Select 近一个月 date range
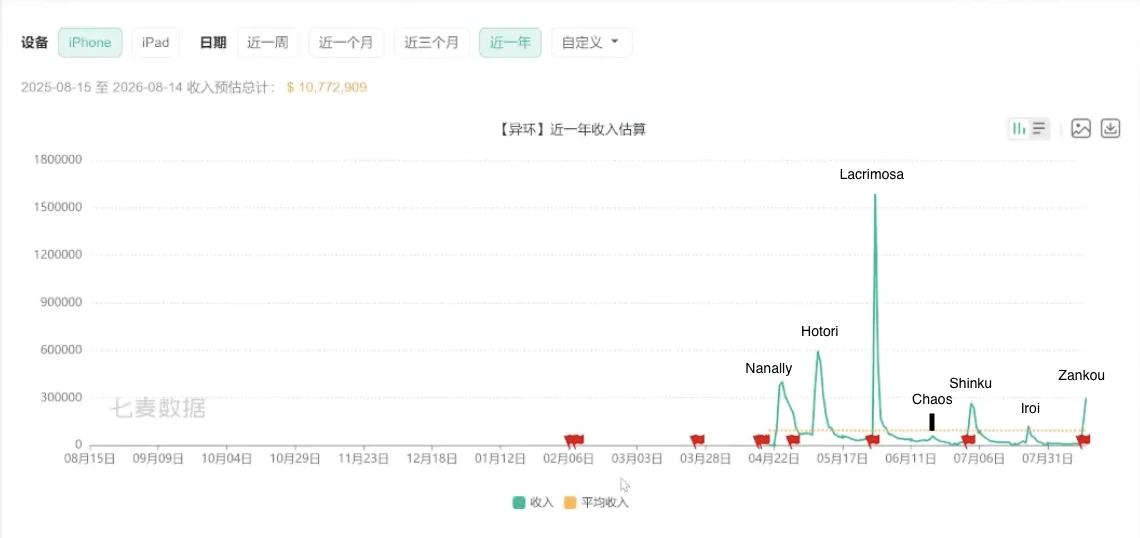 click(x=346, y=42)
